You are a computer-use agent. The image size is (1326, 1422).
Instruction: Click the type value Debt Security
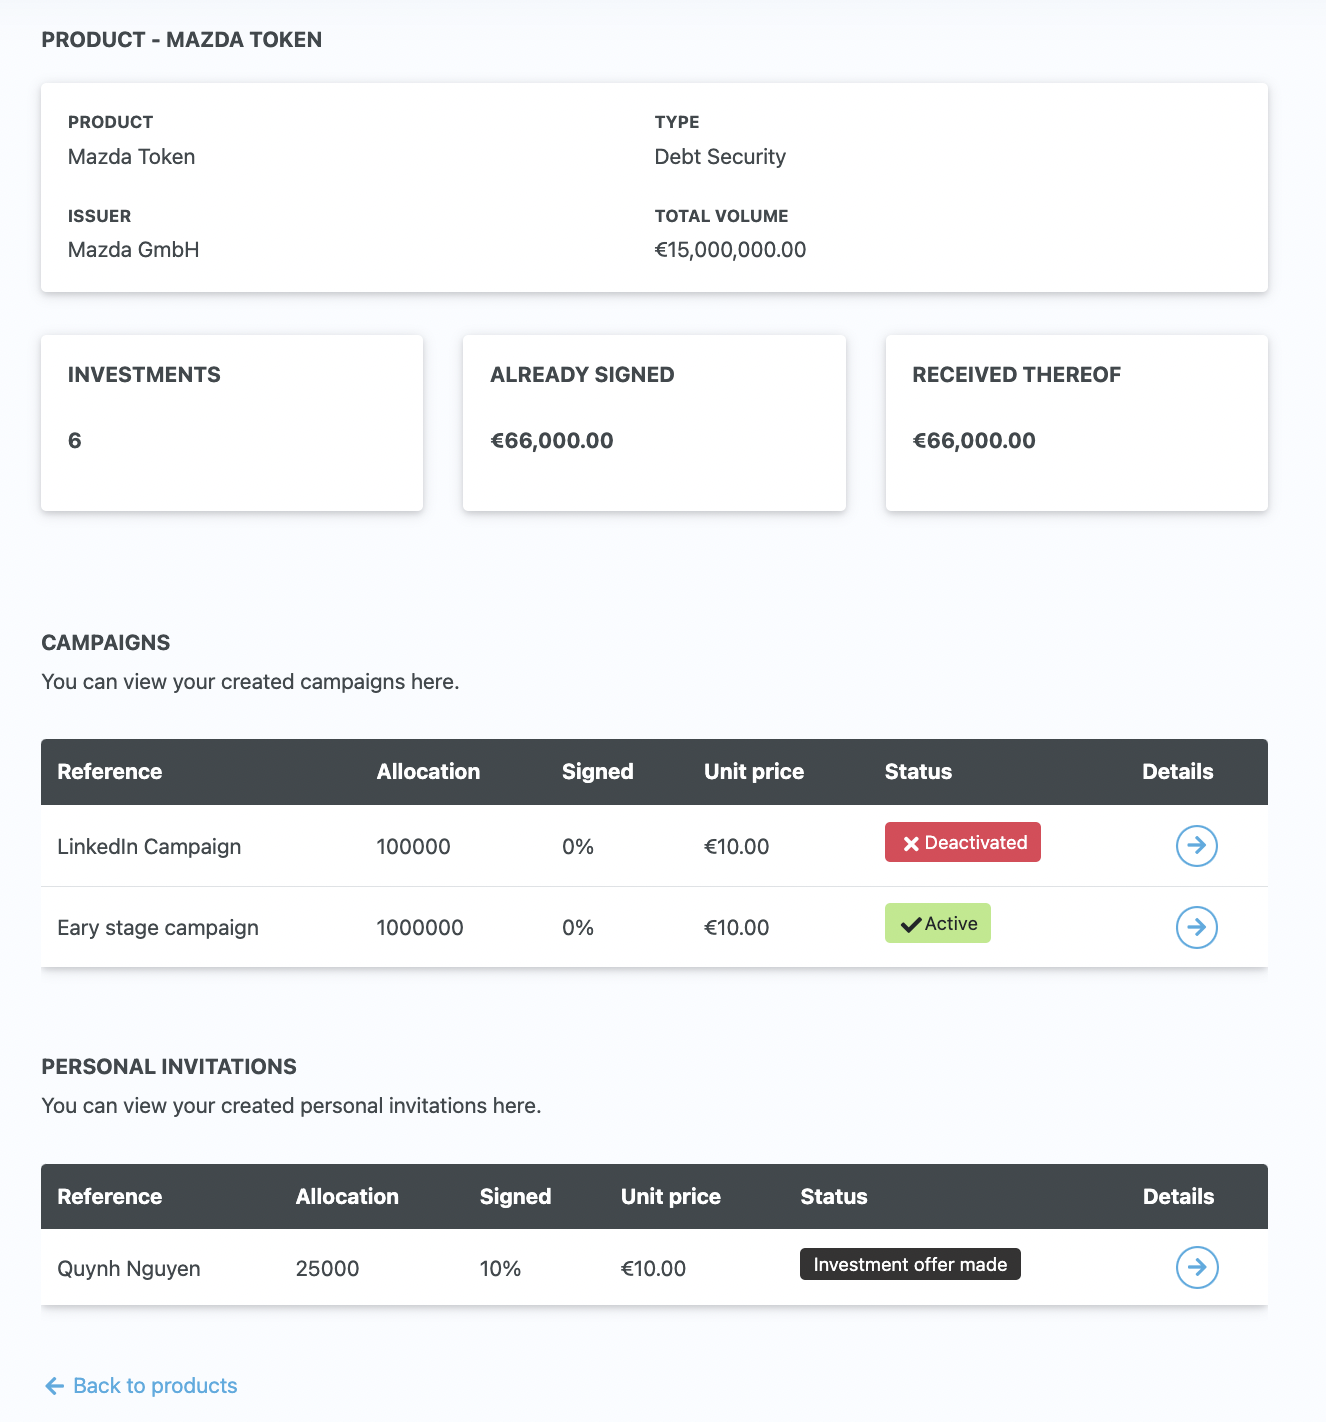720,156
